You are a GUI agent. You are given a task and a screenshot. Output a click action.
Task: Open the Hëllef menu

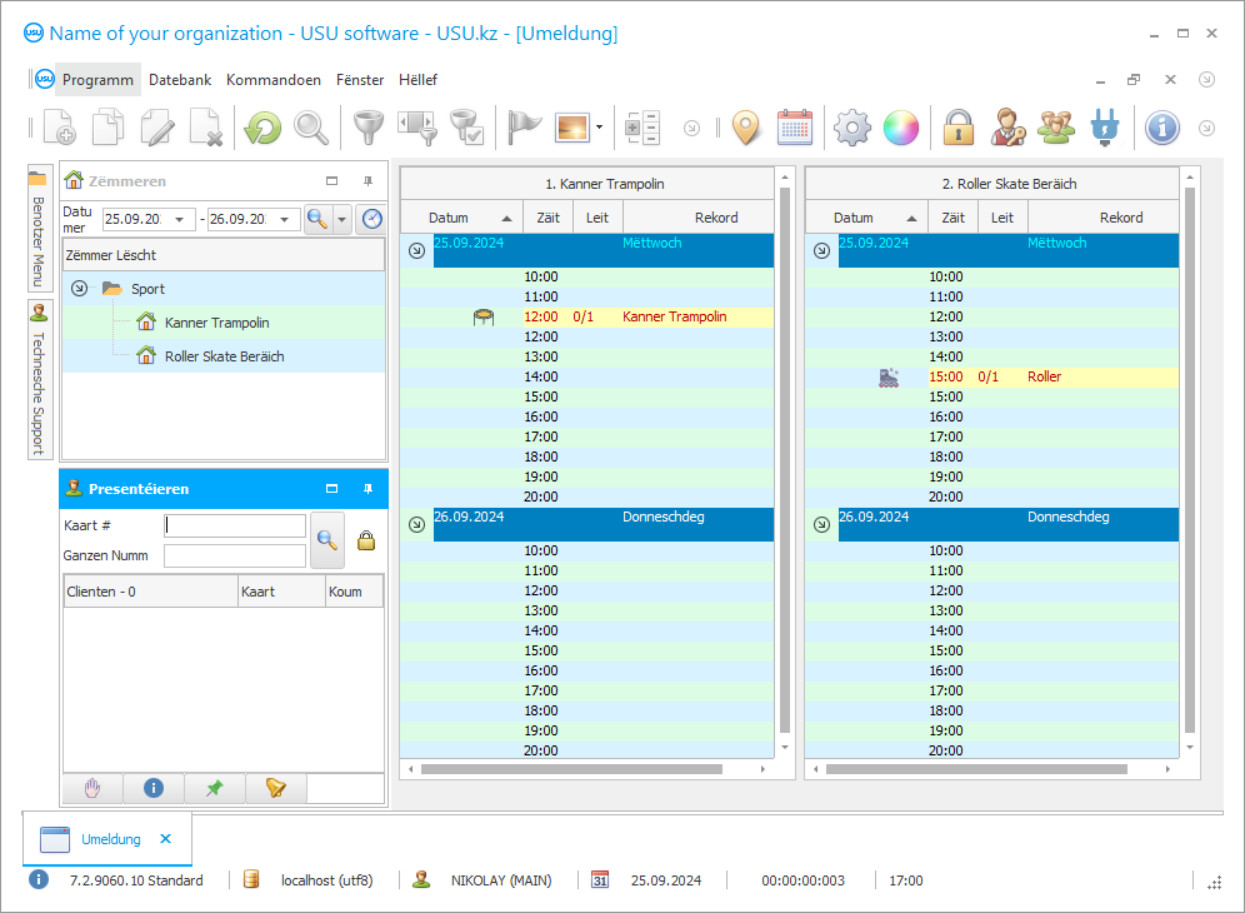point(418,80)
